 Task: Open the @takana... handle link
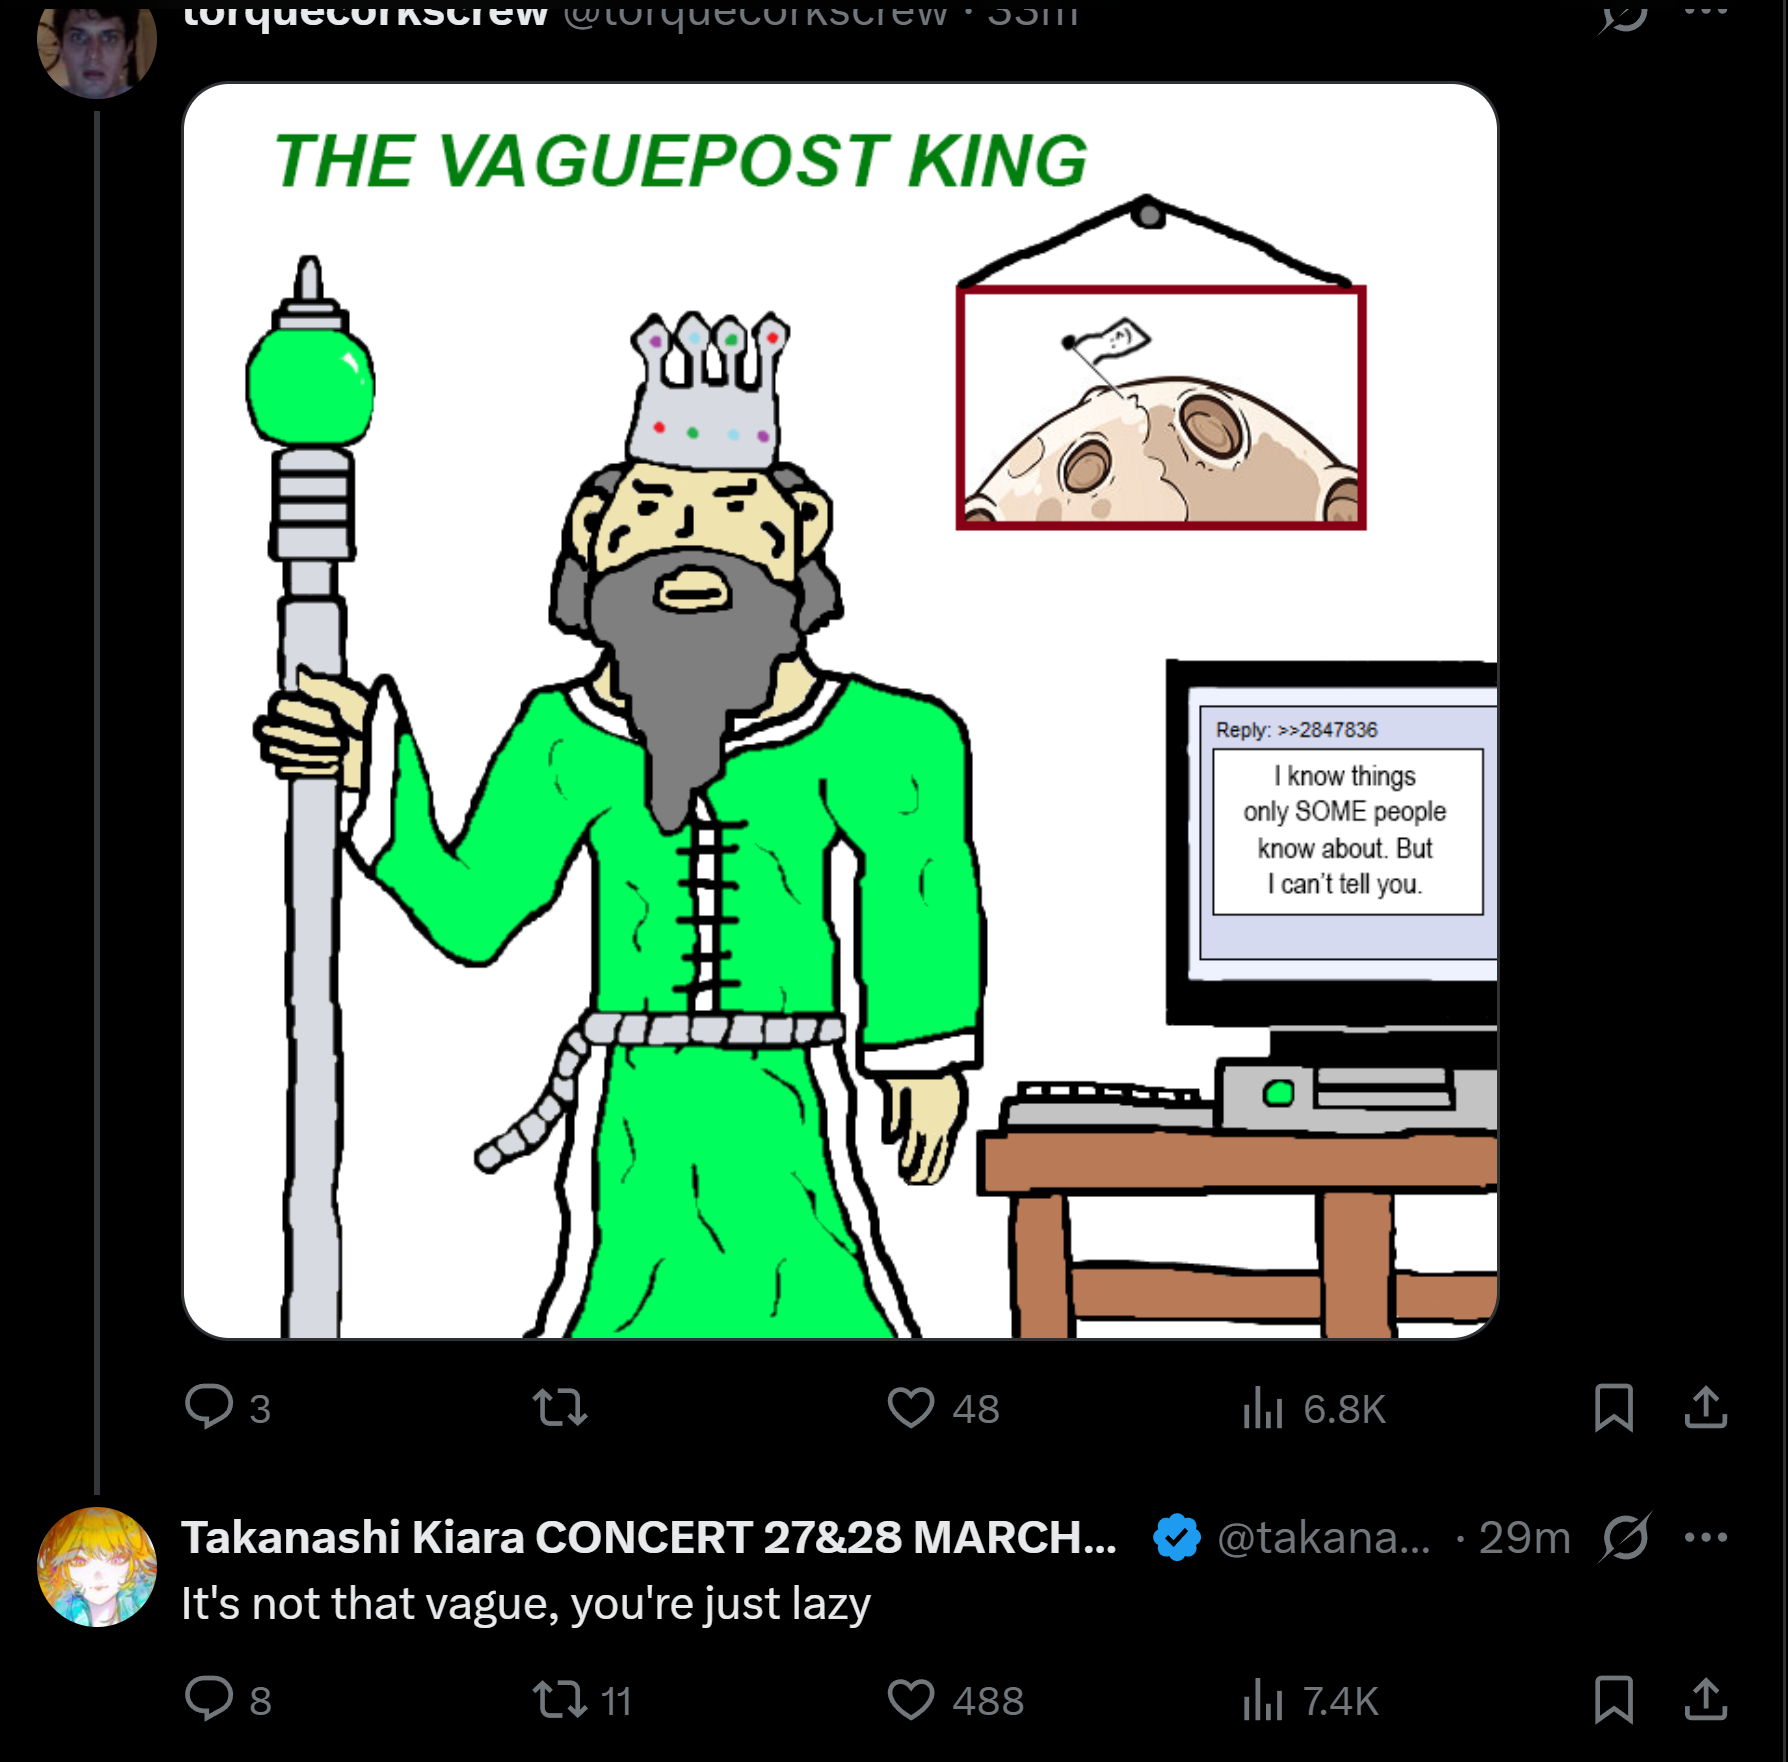pyautogui.click(x=1324, y=1538)
